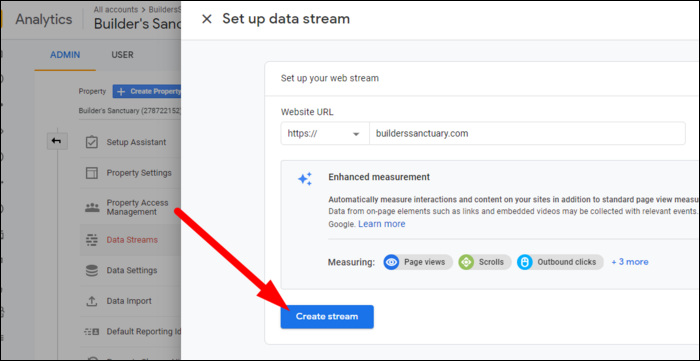
Task: Select the Page views chip
Action: pos(418,262)
